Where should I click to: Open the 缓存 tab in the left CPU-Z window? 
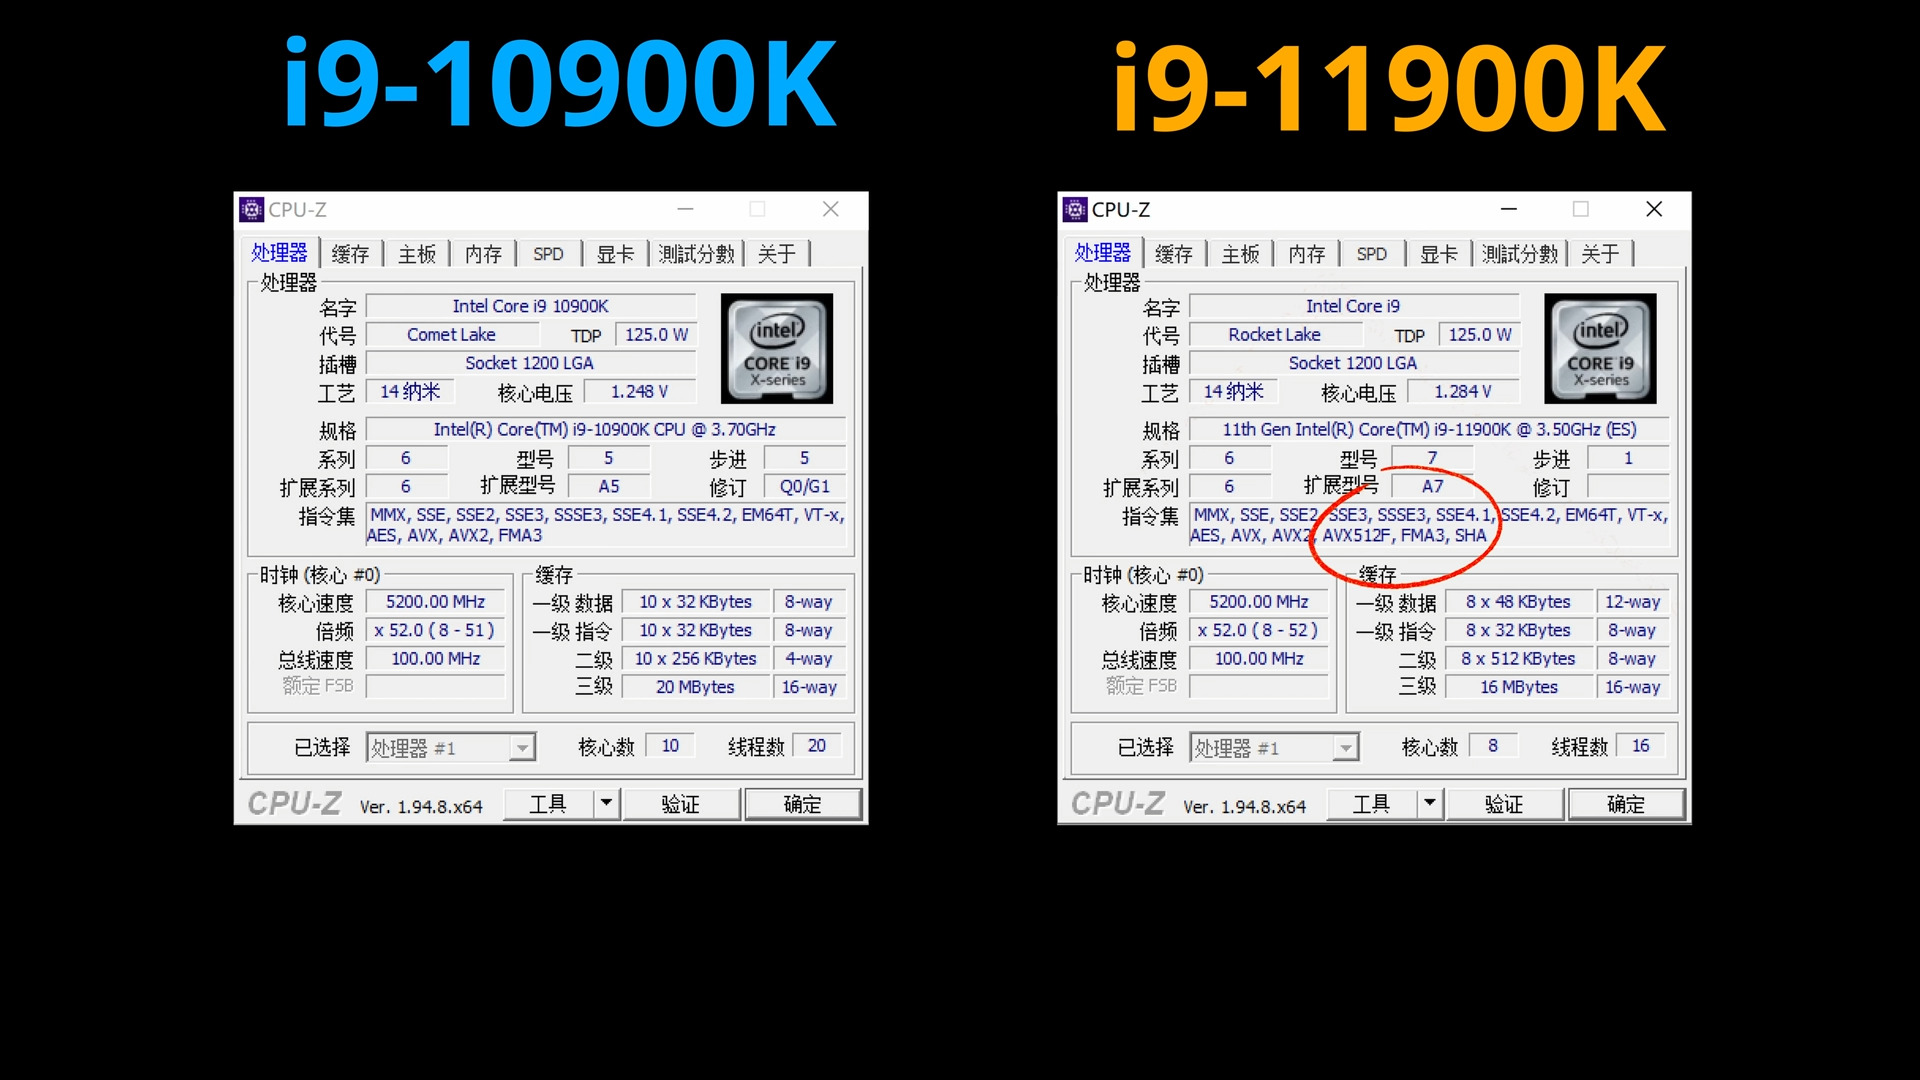pos(350,254)
